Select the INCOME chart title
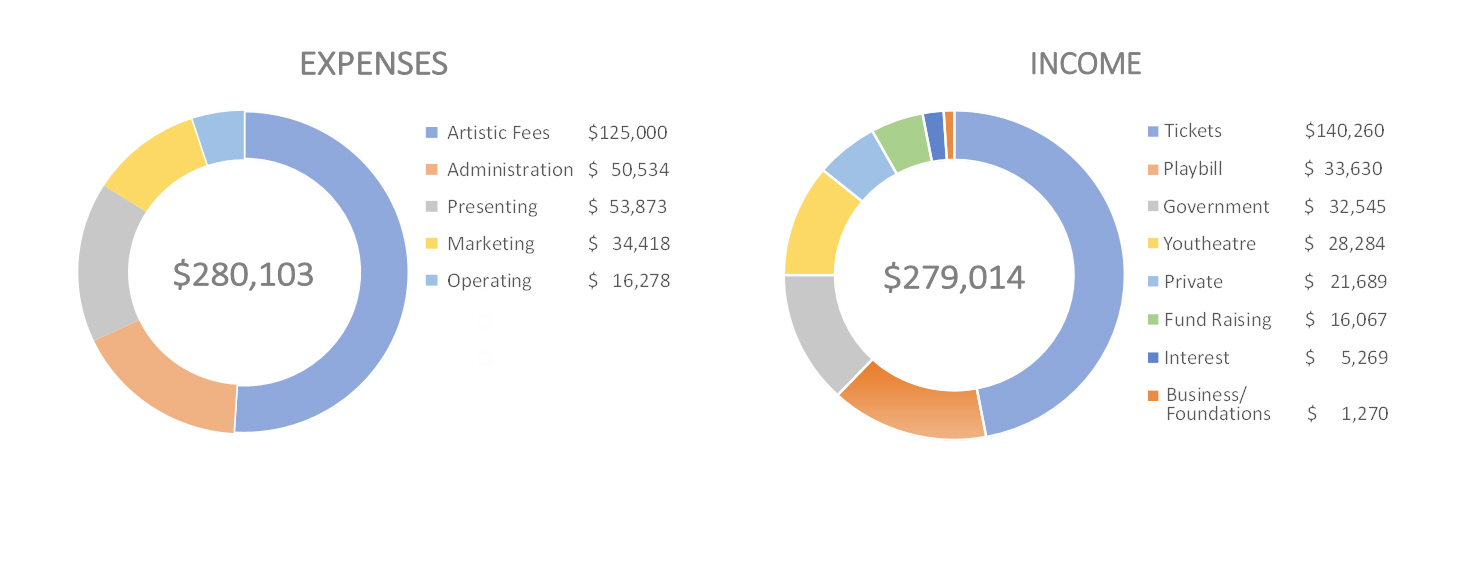The width and height of the screenshot is (1457, 564). [1085, 64]
